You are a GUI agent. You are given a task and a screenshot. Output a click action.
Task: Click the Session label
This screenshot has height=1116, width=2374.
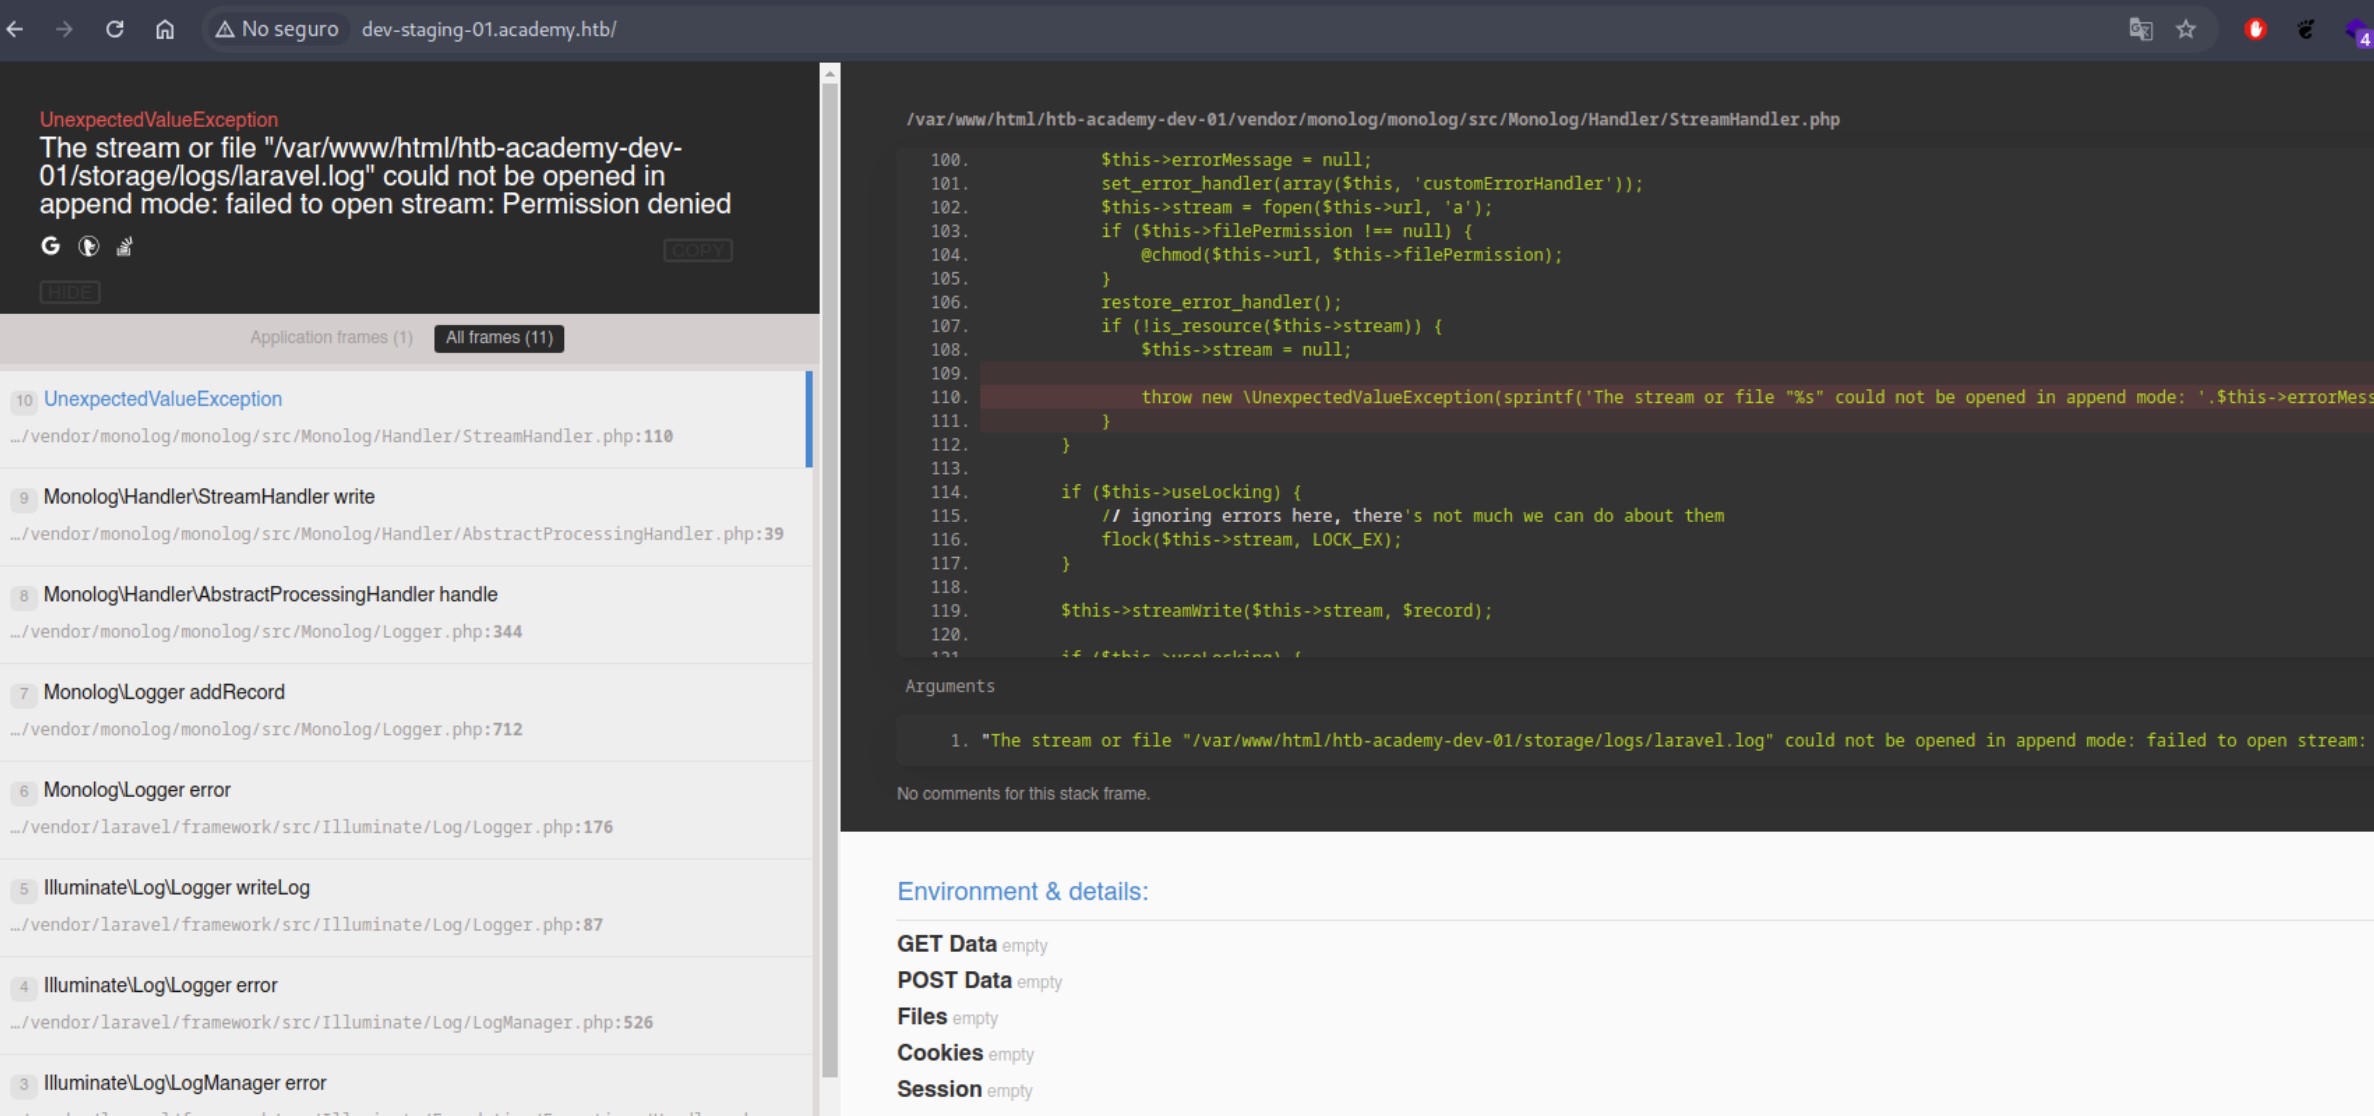click(x=939, y=1089)
